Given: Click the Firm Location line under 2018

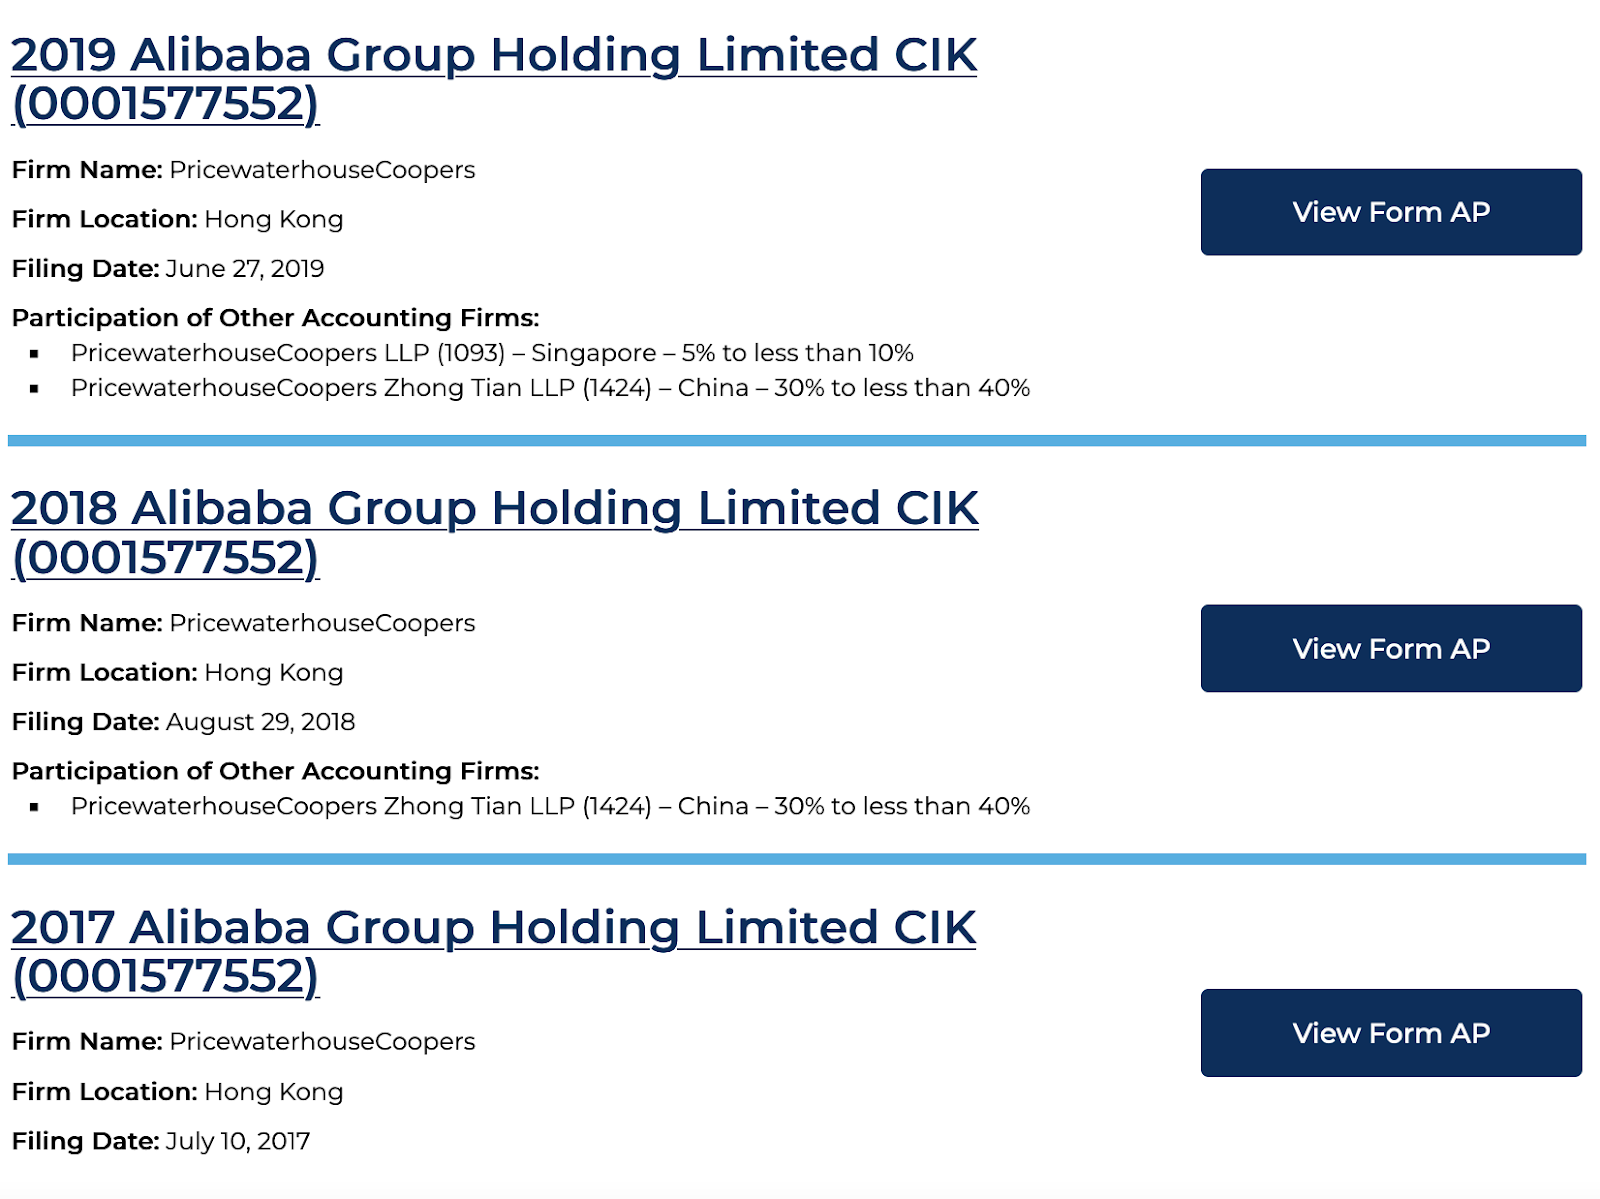Looking at the screenshot, I should 177,672.
